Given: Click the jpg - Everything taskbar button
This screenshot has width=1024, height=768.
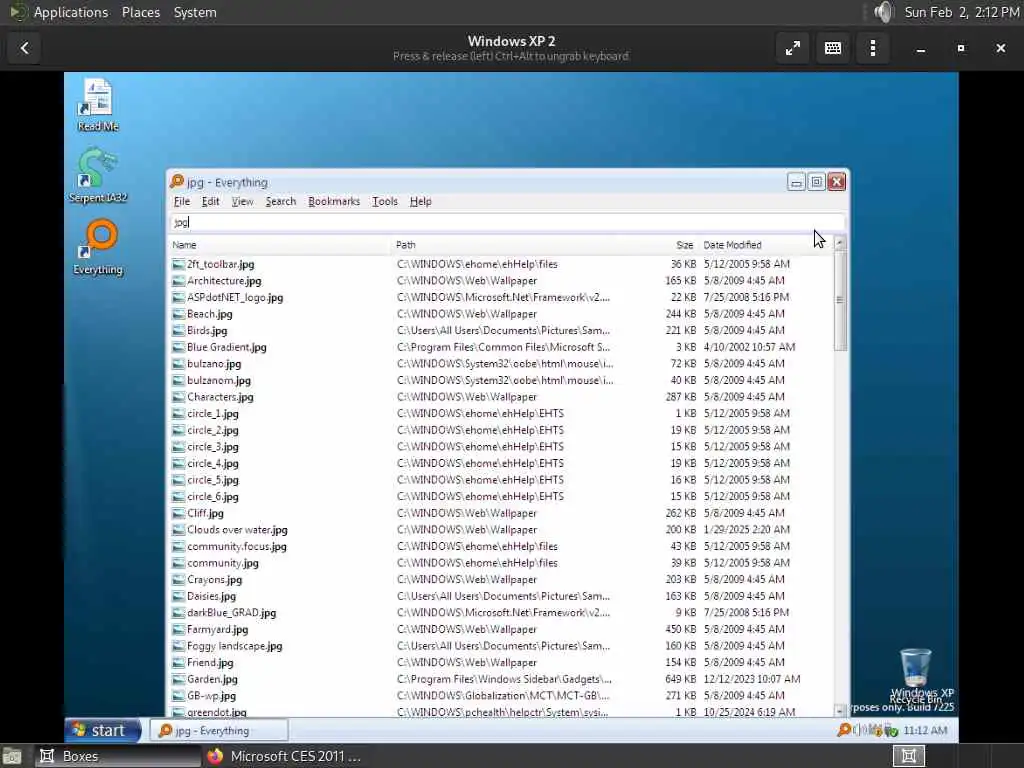Looking at the screenshot, I should pyautogui.click(x=219, y=730).
